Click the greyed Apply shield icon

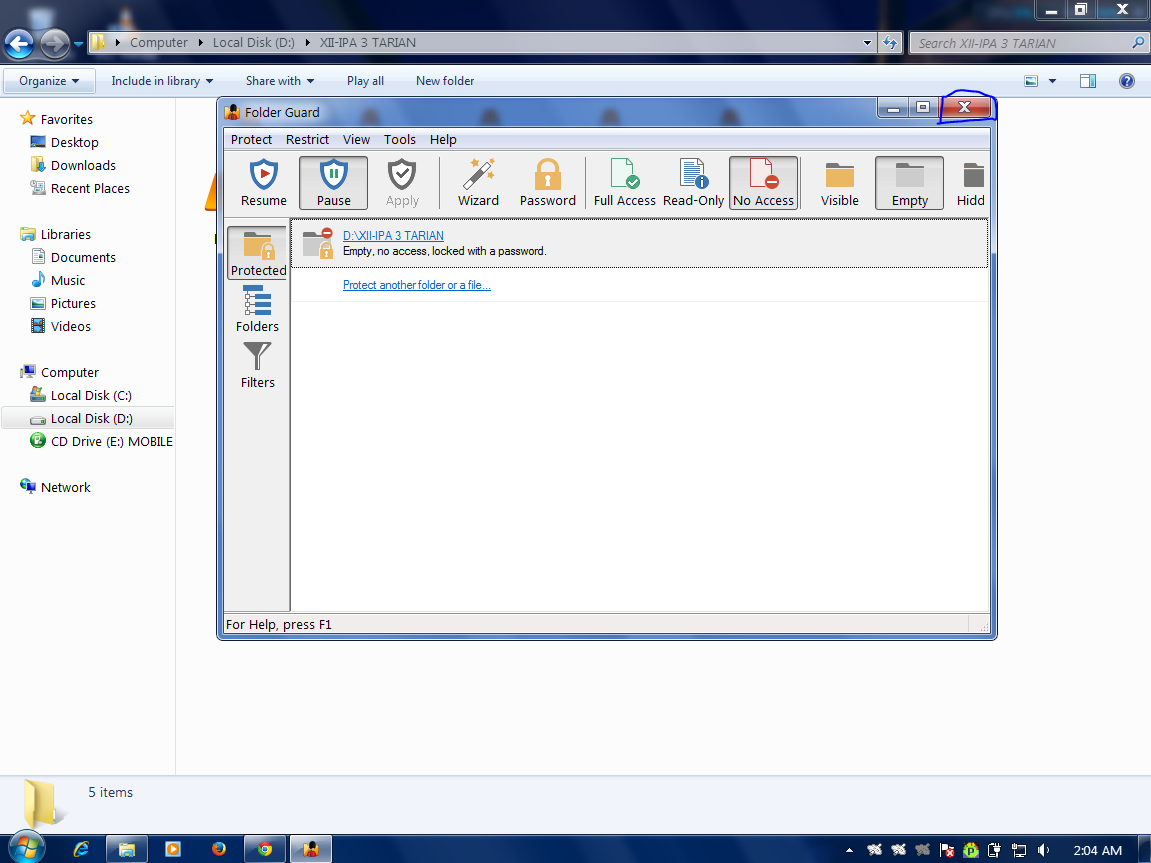pos(402,175)
